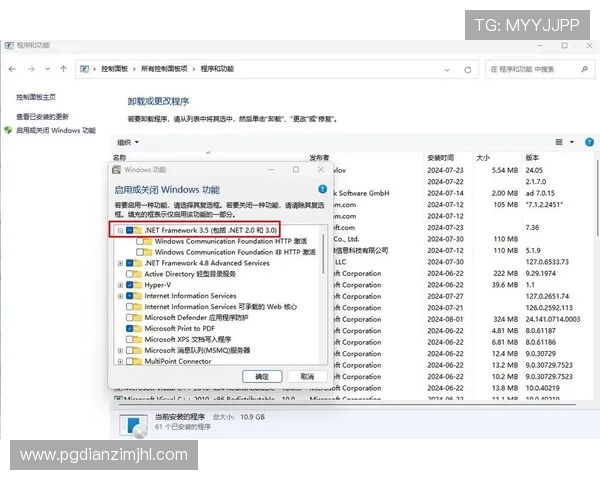The height and width of the screenshot is (480, 600).
Task: Open the 组织 dropdown menu
Action: 128,142
